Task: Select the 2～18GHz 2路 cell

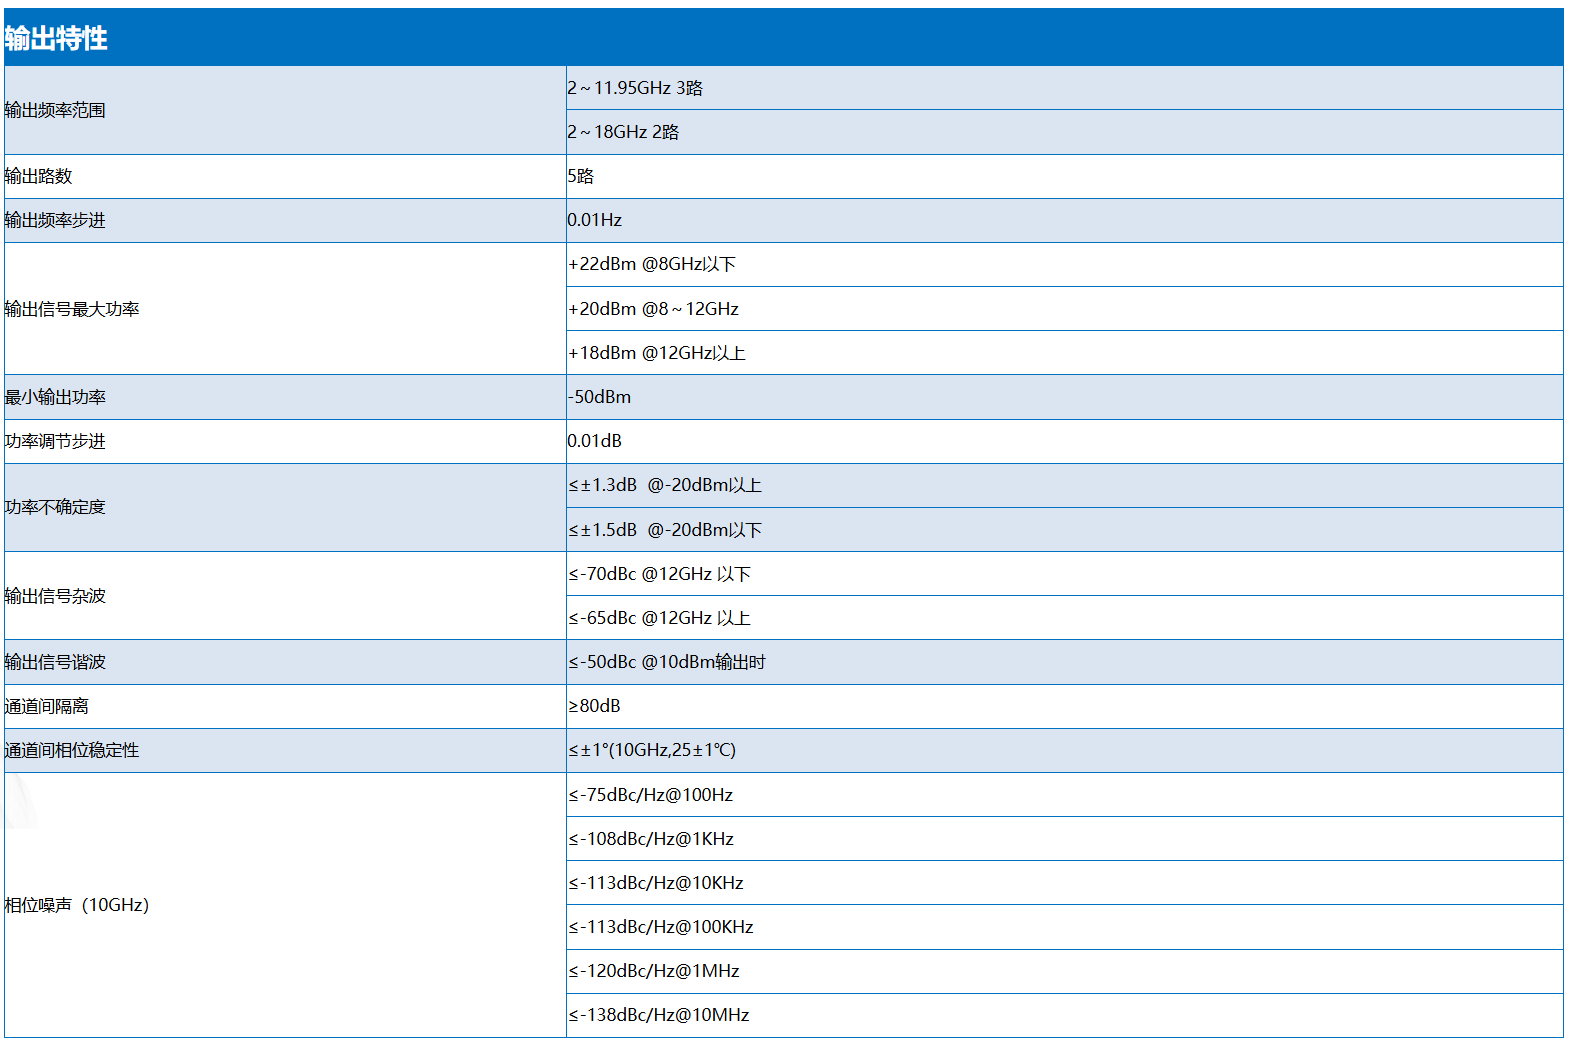Action: pos(623,132)
